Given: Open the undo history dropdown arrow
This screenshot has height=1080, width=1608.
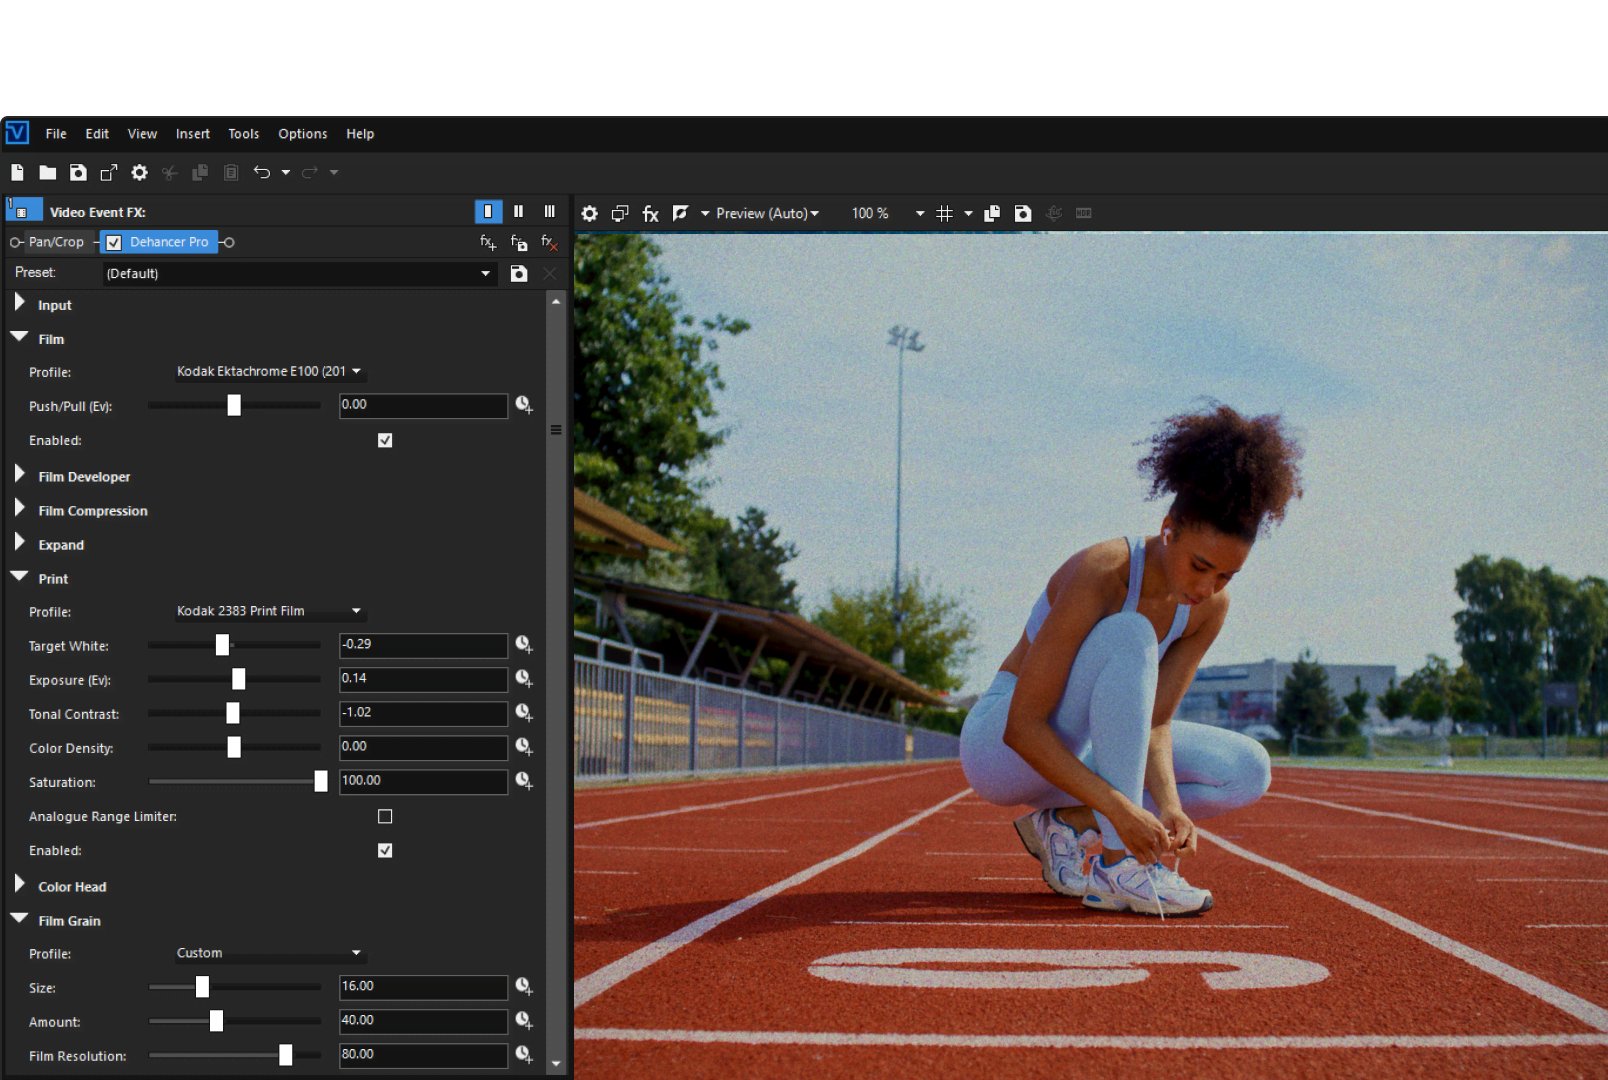Looking at the screenshot, I should [x=286, y=172].
